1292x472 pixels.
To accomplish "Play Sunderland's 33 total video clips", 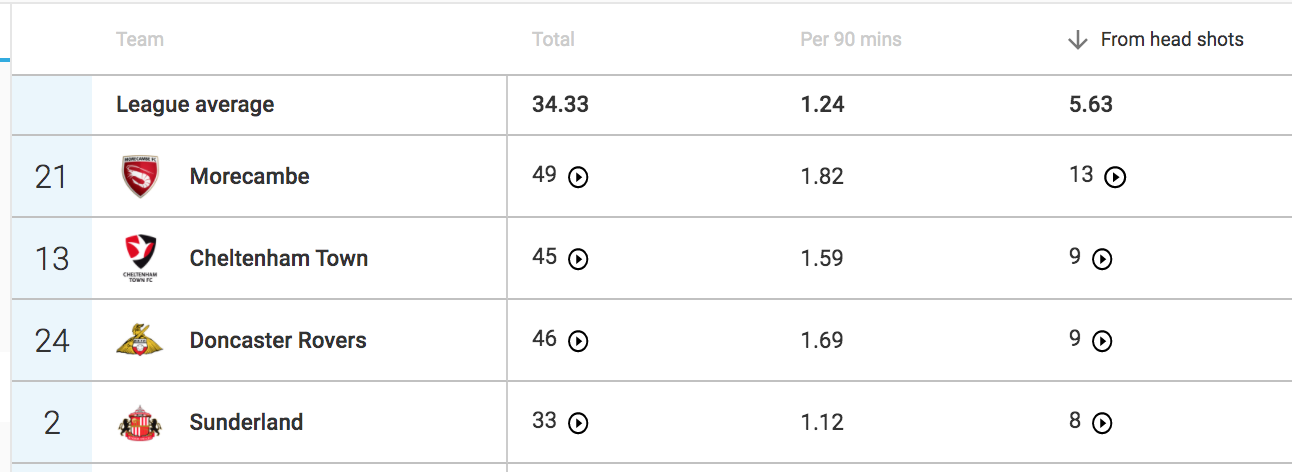I will click(578, 423).
